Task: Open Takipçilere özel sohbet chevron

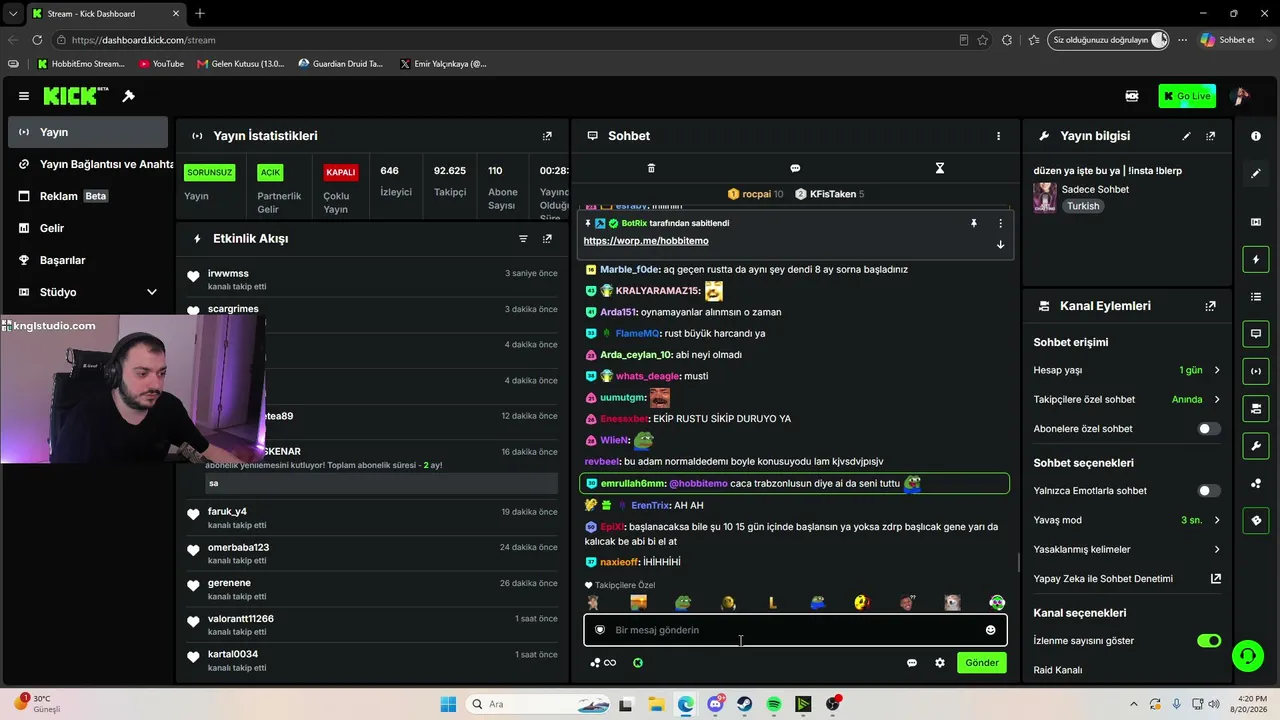Action: [1217, 399]
